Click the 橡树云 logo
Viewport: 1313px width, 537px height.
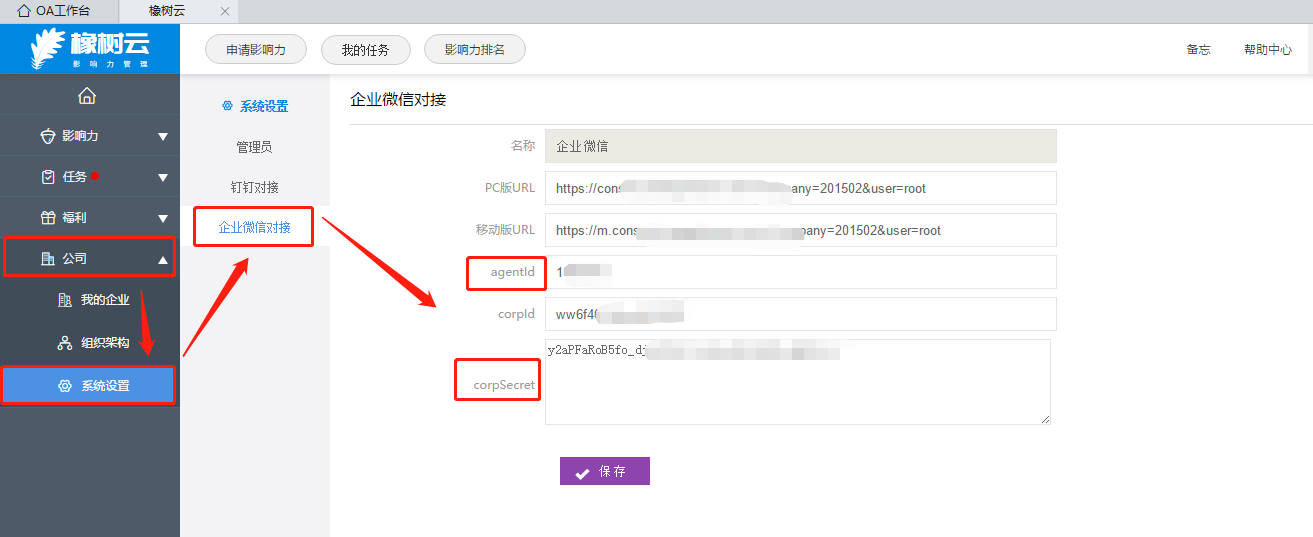coord(90,49)
